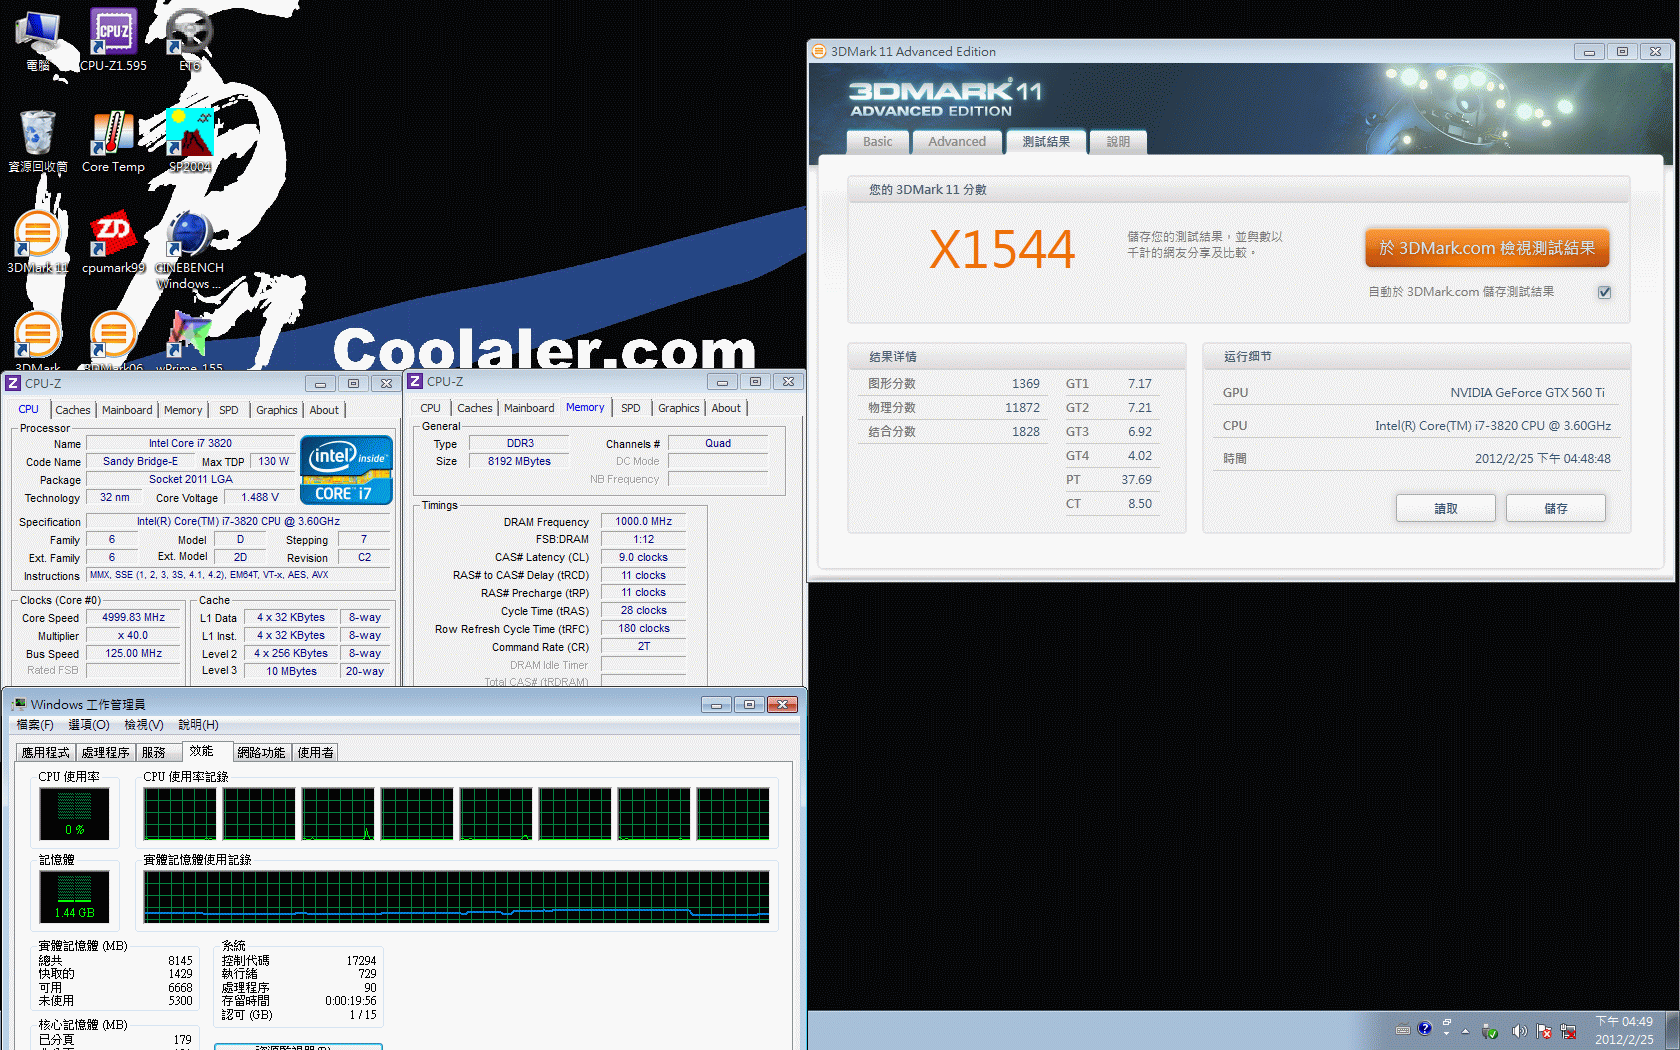Viewport: 1680px width, 1050px height.
Task: Click the disconnected network tray icon
Action: pyautogui.click(x=1568, y=1031)
